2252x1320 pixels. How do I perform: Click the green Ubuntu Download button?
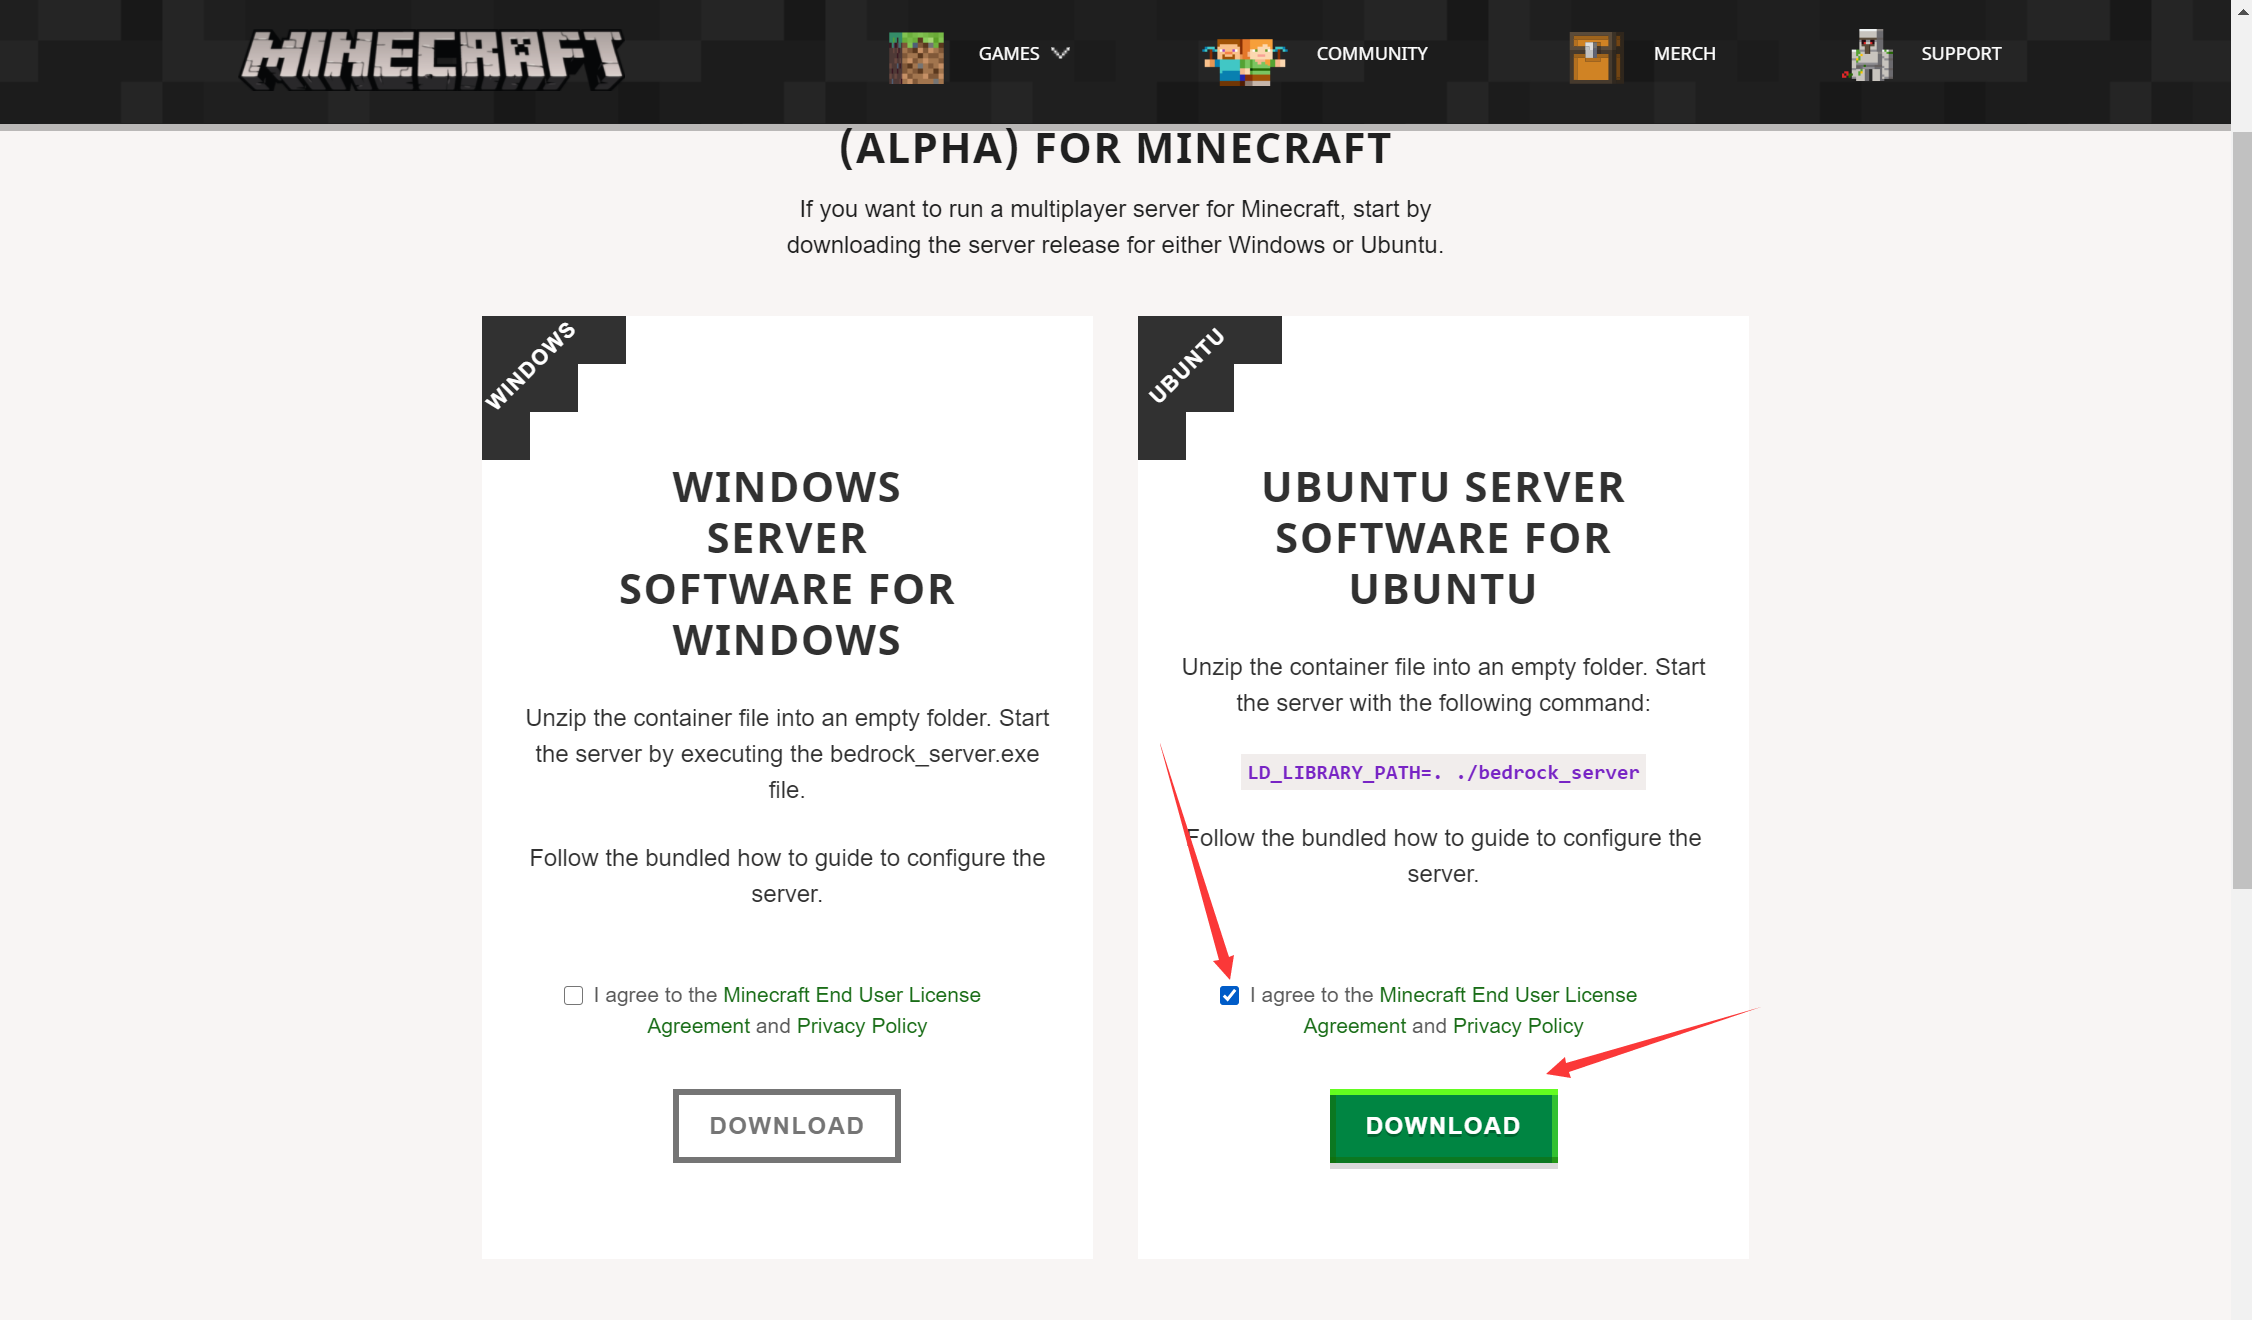1443,1126
